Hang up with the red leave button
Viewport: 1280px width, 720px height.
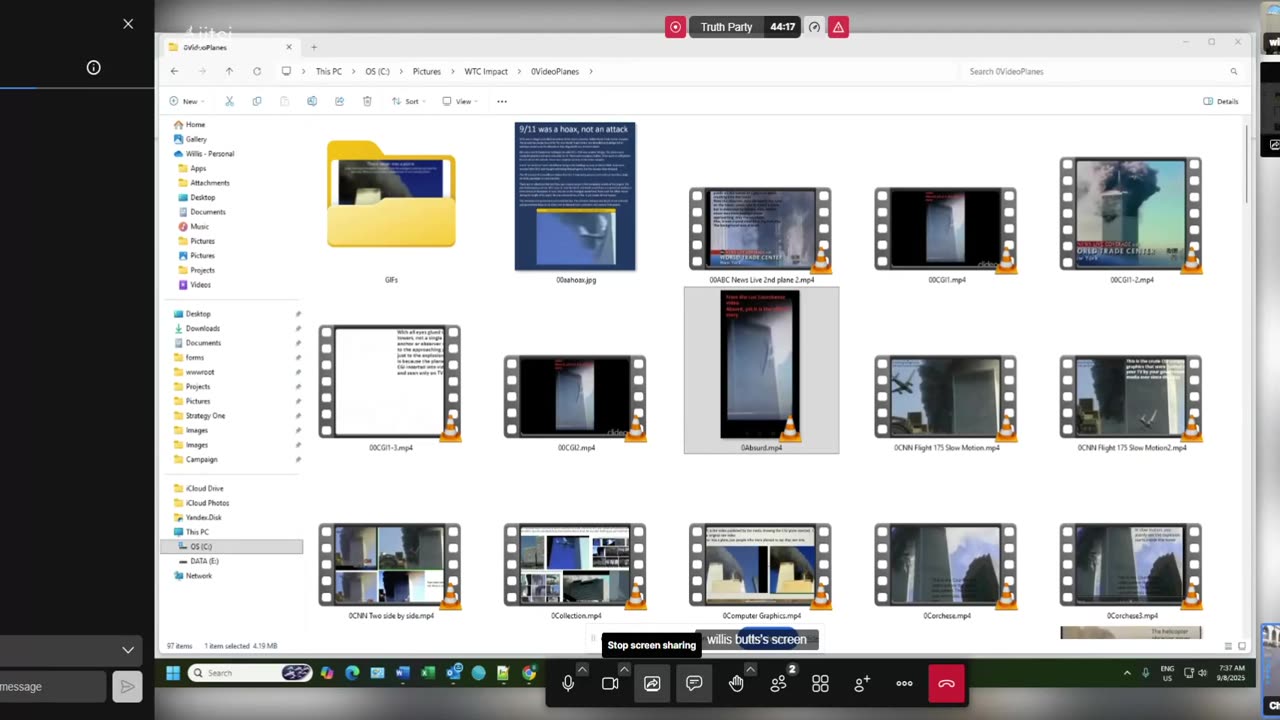(946, 684)
